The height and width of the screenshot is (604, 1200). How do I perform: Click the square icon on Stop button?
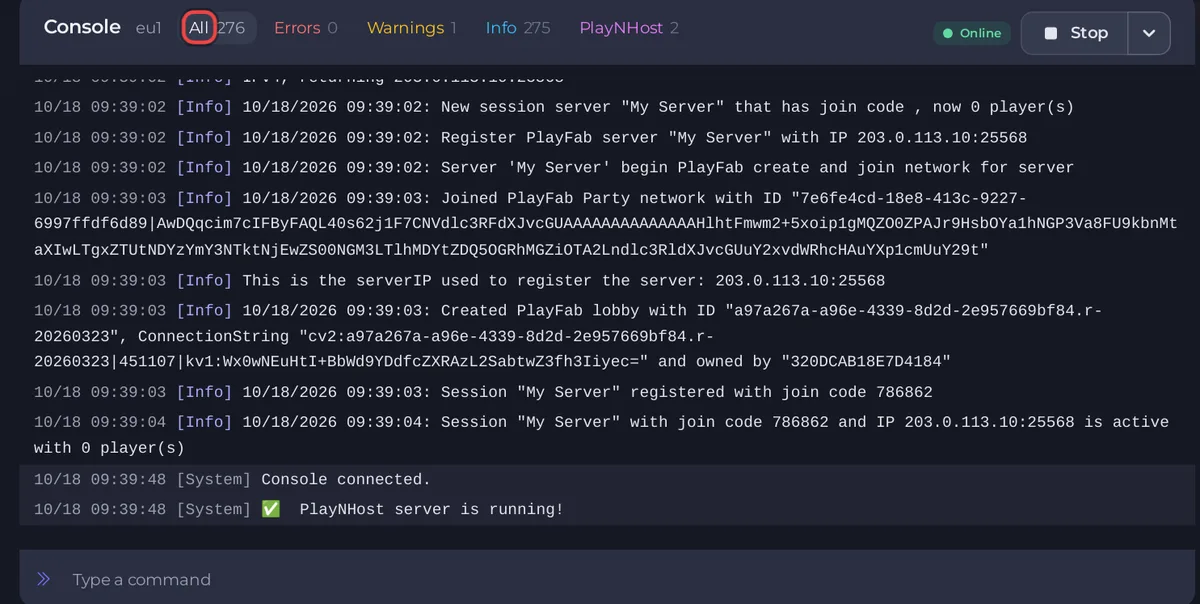(1050, 33)
